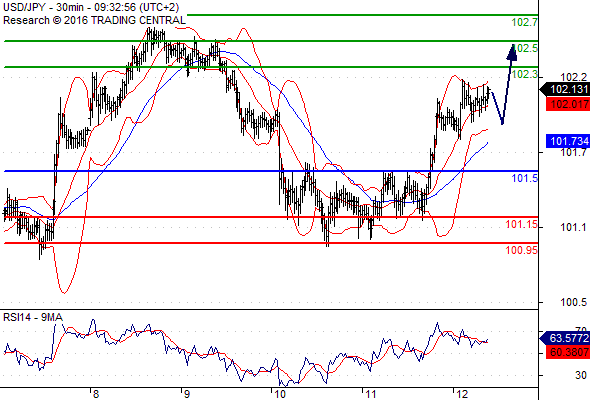590x400 pixels.
Task: Click date marker 9 on time axis
Action: 187,394
